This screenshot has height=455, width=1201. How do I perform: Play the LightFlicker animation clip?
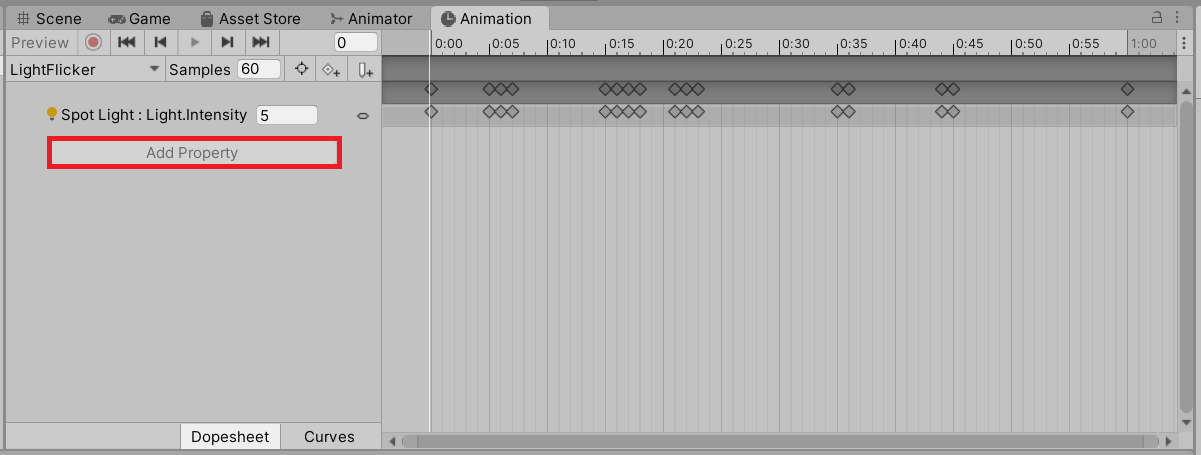click(x=195, y=42)
